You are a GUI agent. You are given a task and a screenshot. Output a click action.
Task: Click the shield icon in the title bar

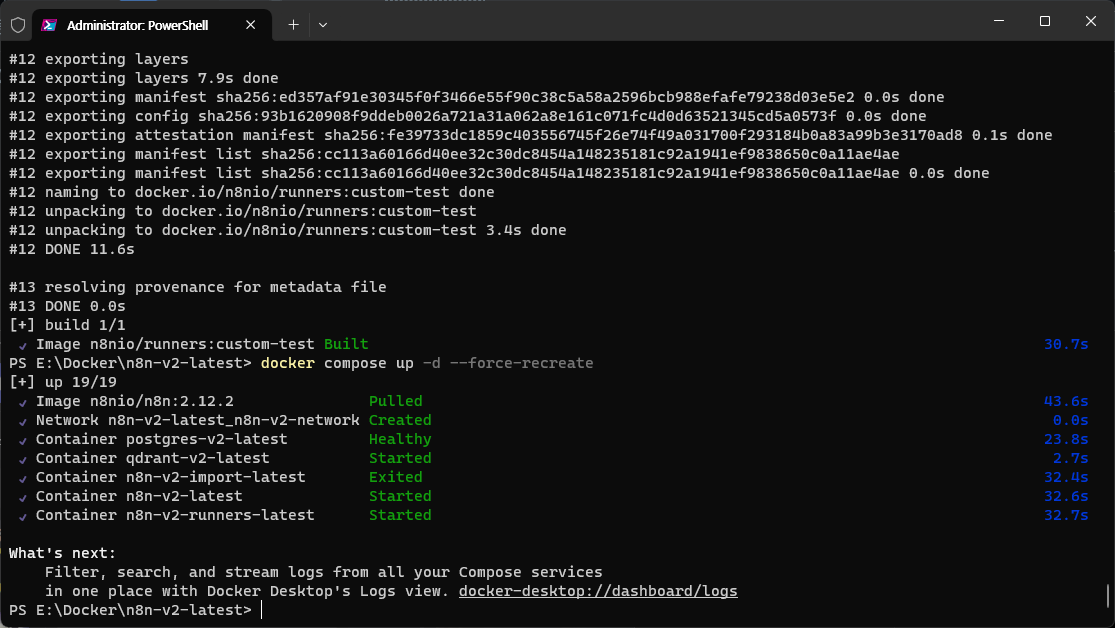point(18,25)
